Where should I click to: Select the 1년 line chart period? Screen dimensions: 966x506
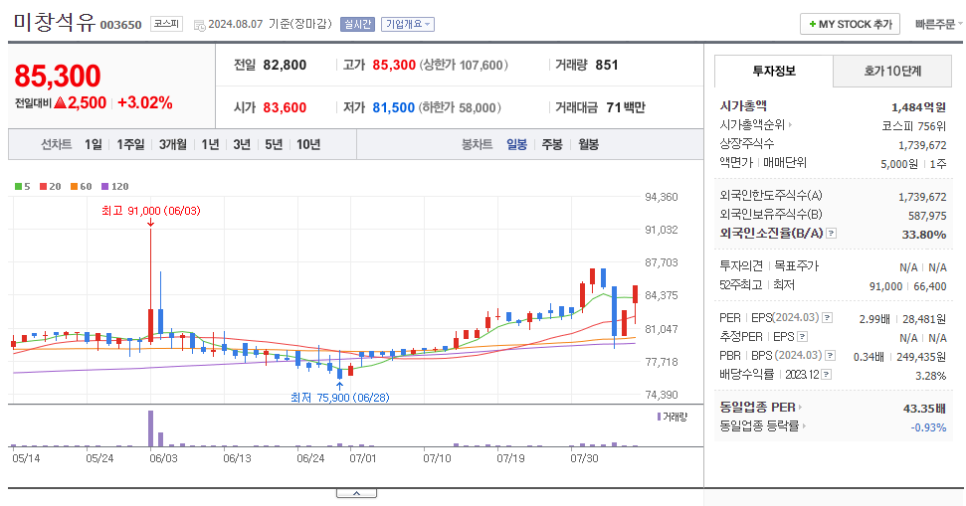click(210, 144)
